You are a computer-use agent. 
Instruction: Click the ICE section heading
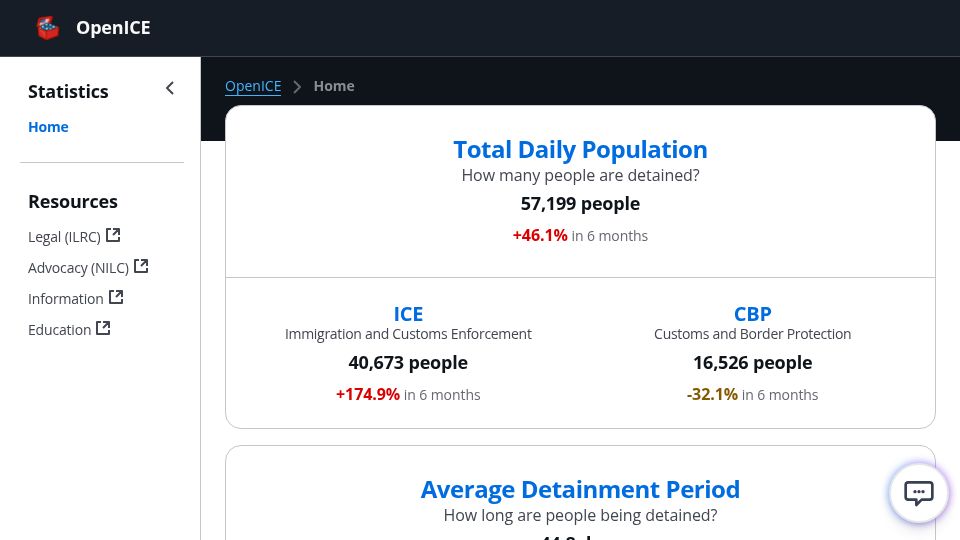click(x=408, y=314)
